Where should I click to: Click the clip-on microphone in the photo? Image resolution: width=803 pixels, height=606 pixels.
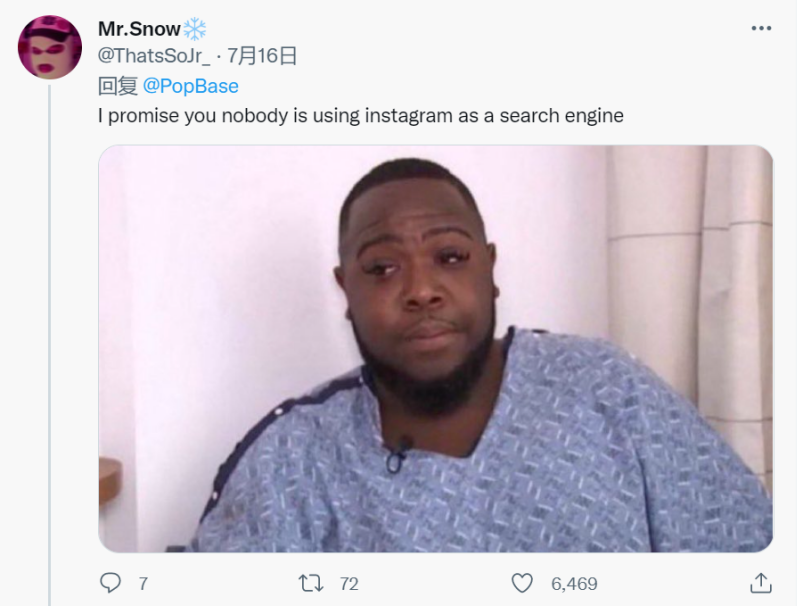click(x=398, y=454)
